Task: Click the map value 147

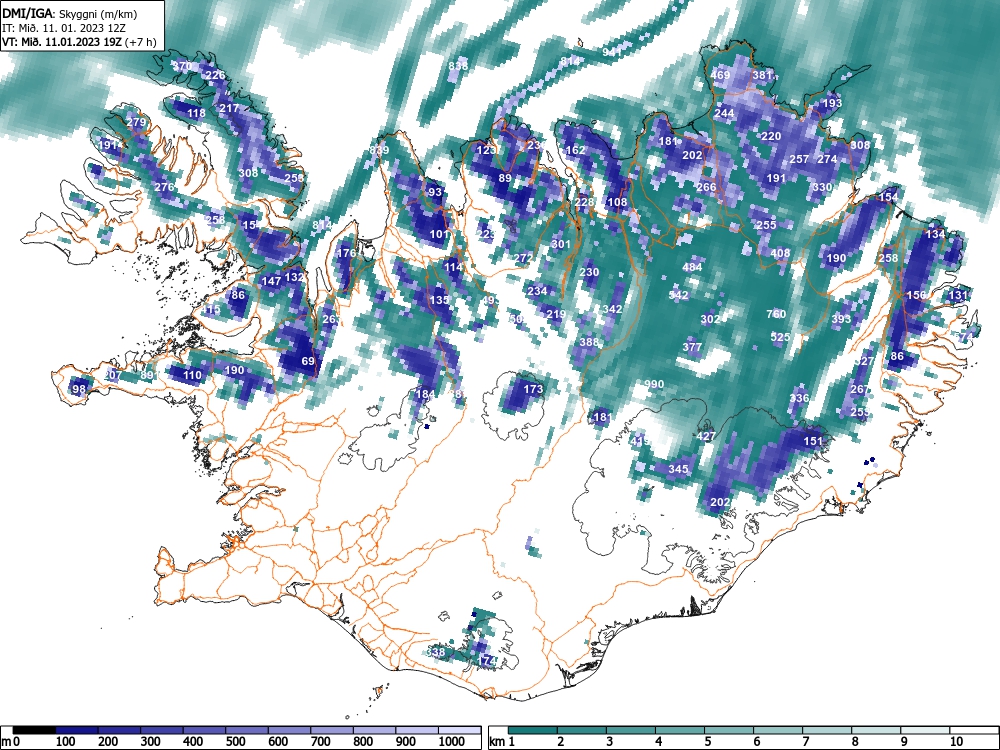Action: (271, 281)
